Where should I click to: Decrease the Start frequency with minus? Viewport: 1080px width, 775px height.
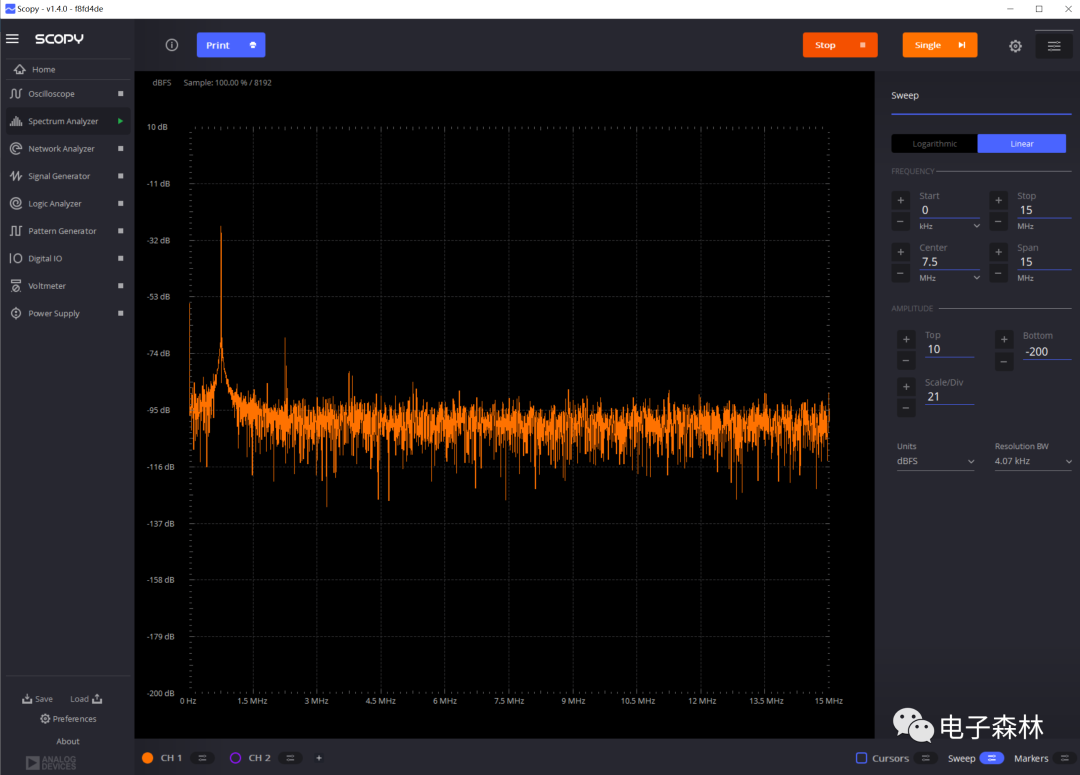900,222
